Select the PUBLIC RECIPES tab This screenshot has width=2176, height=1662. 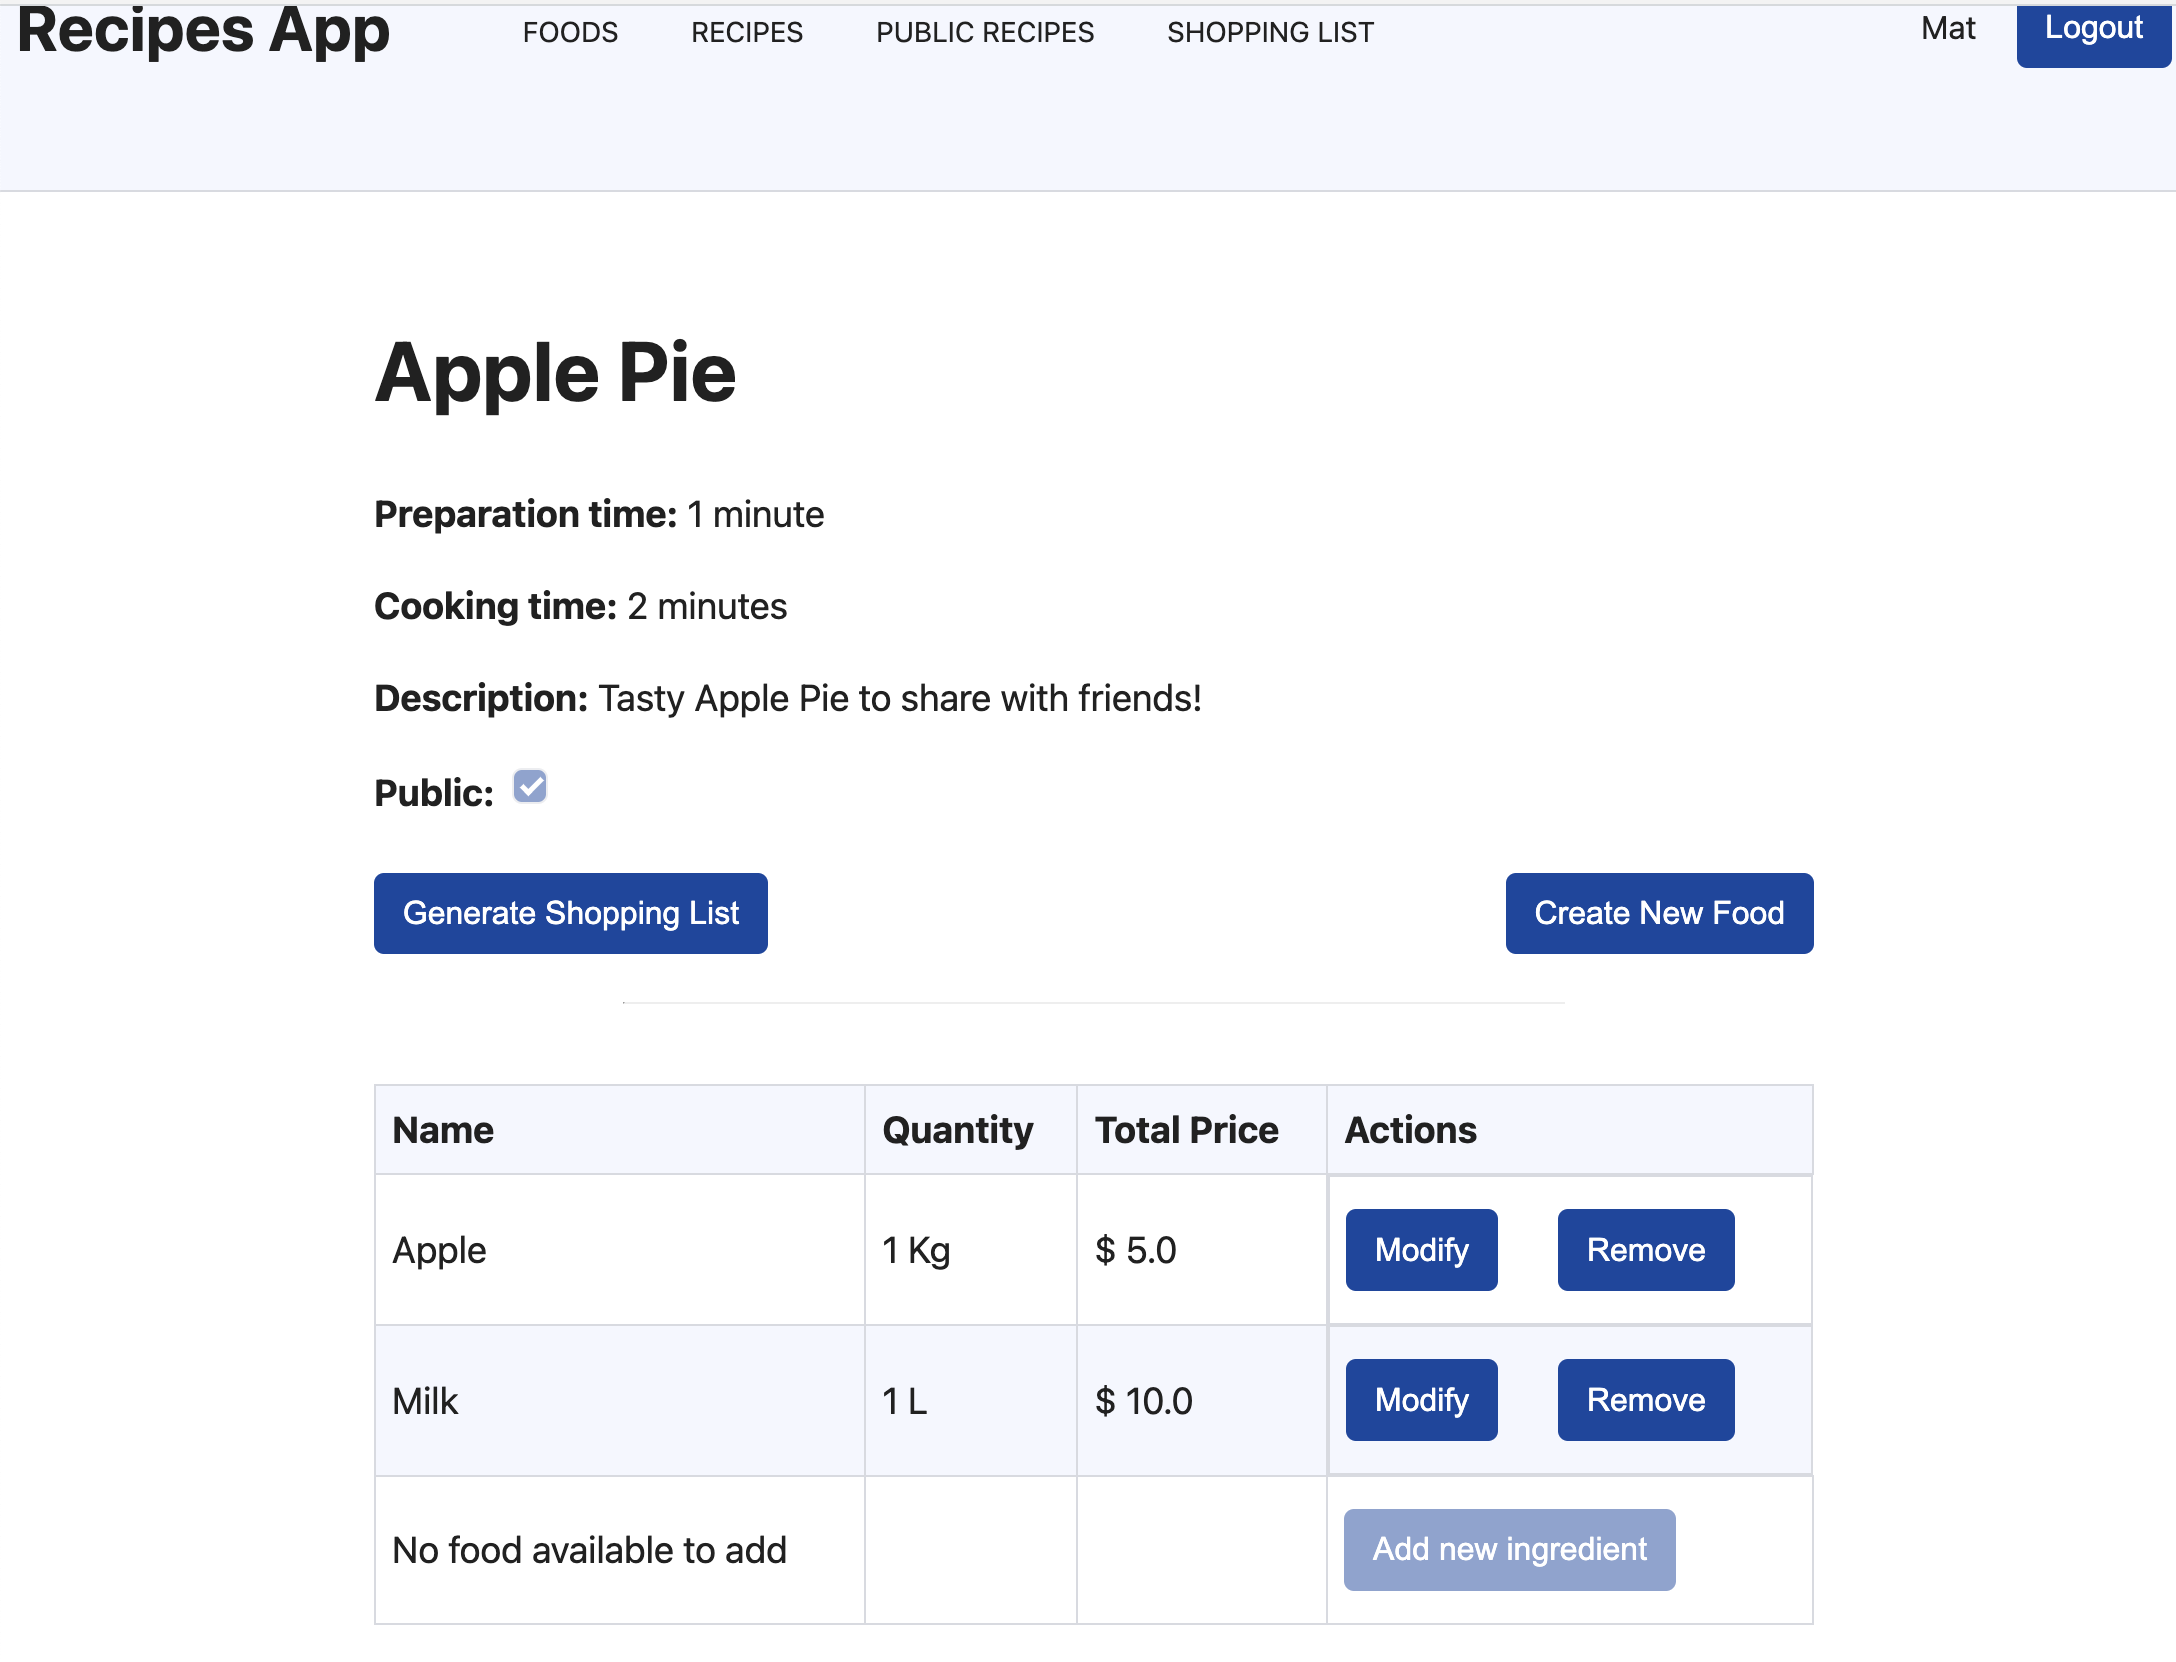click(x=984, y=31)
